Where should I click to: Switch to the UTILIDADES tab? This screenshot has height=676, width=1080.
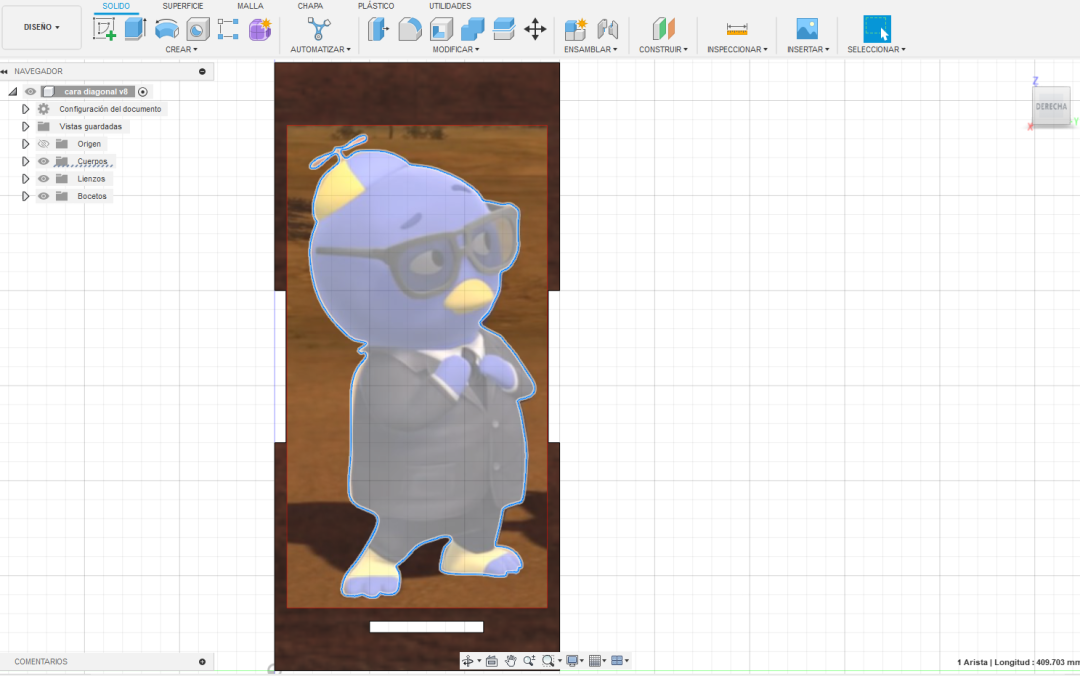[x=450, y=6]
